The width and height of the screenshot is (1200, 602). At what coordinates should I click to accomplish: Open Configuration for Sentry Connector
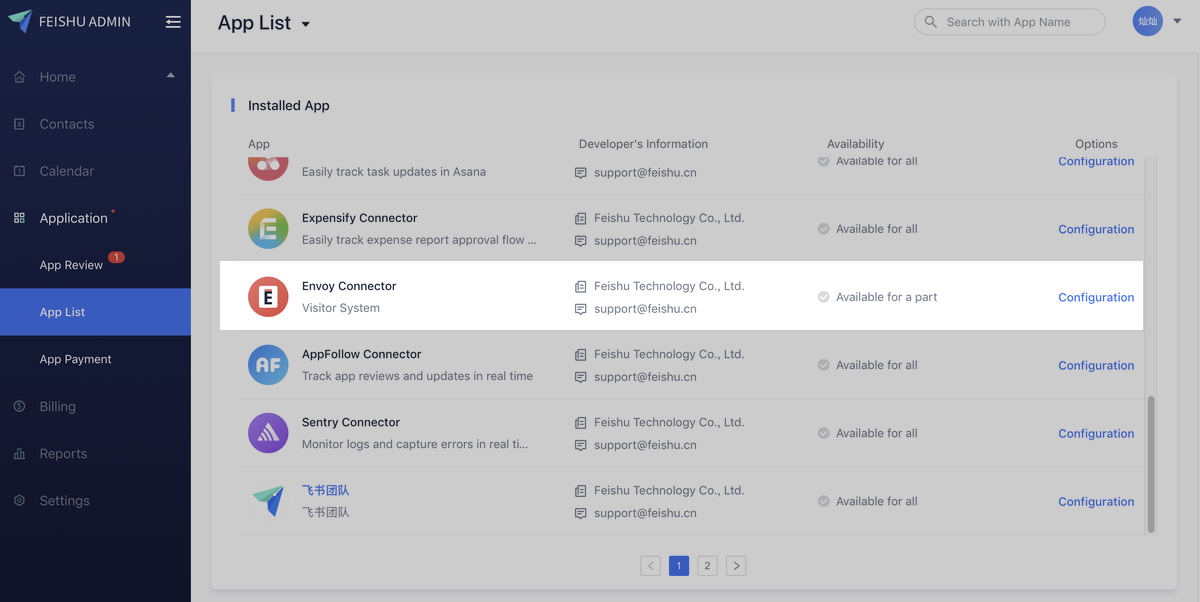(1096, 433)
